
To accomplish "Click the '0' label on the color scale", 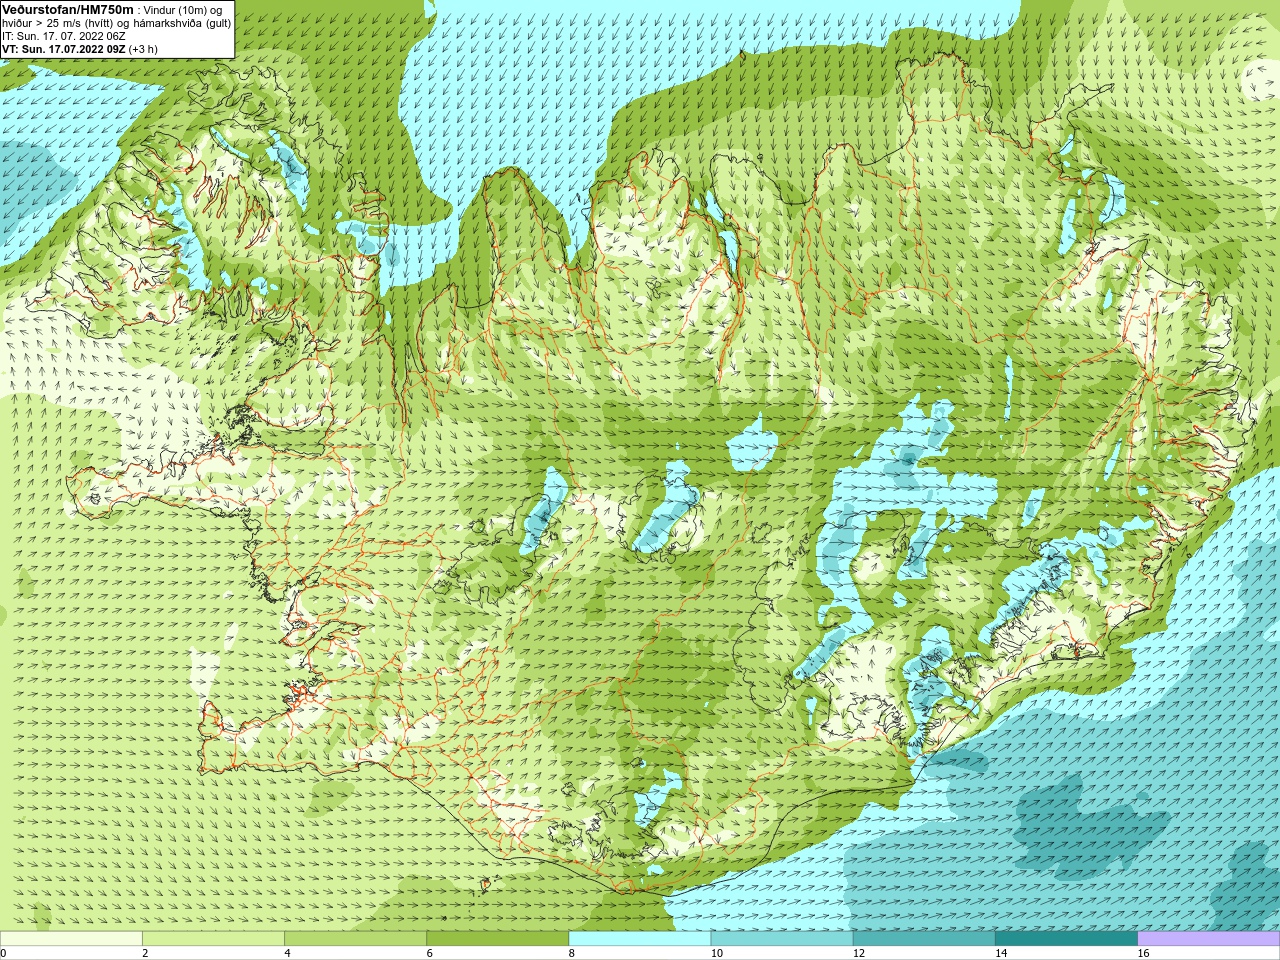I will click(x=3, y=953).
